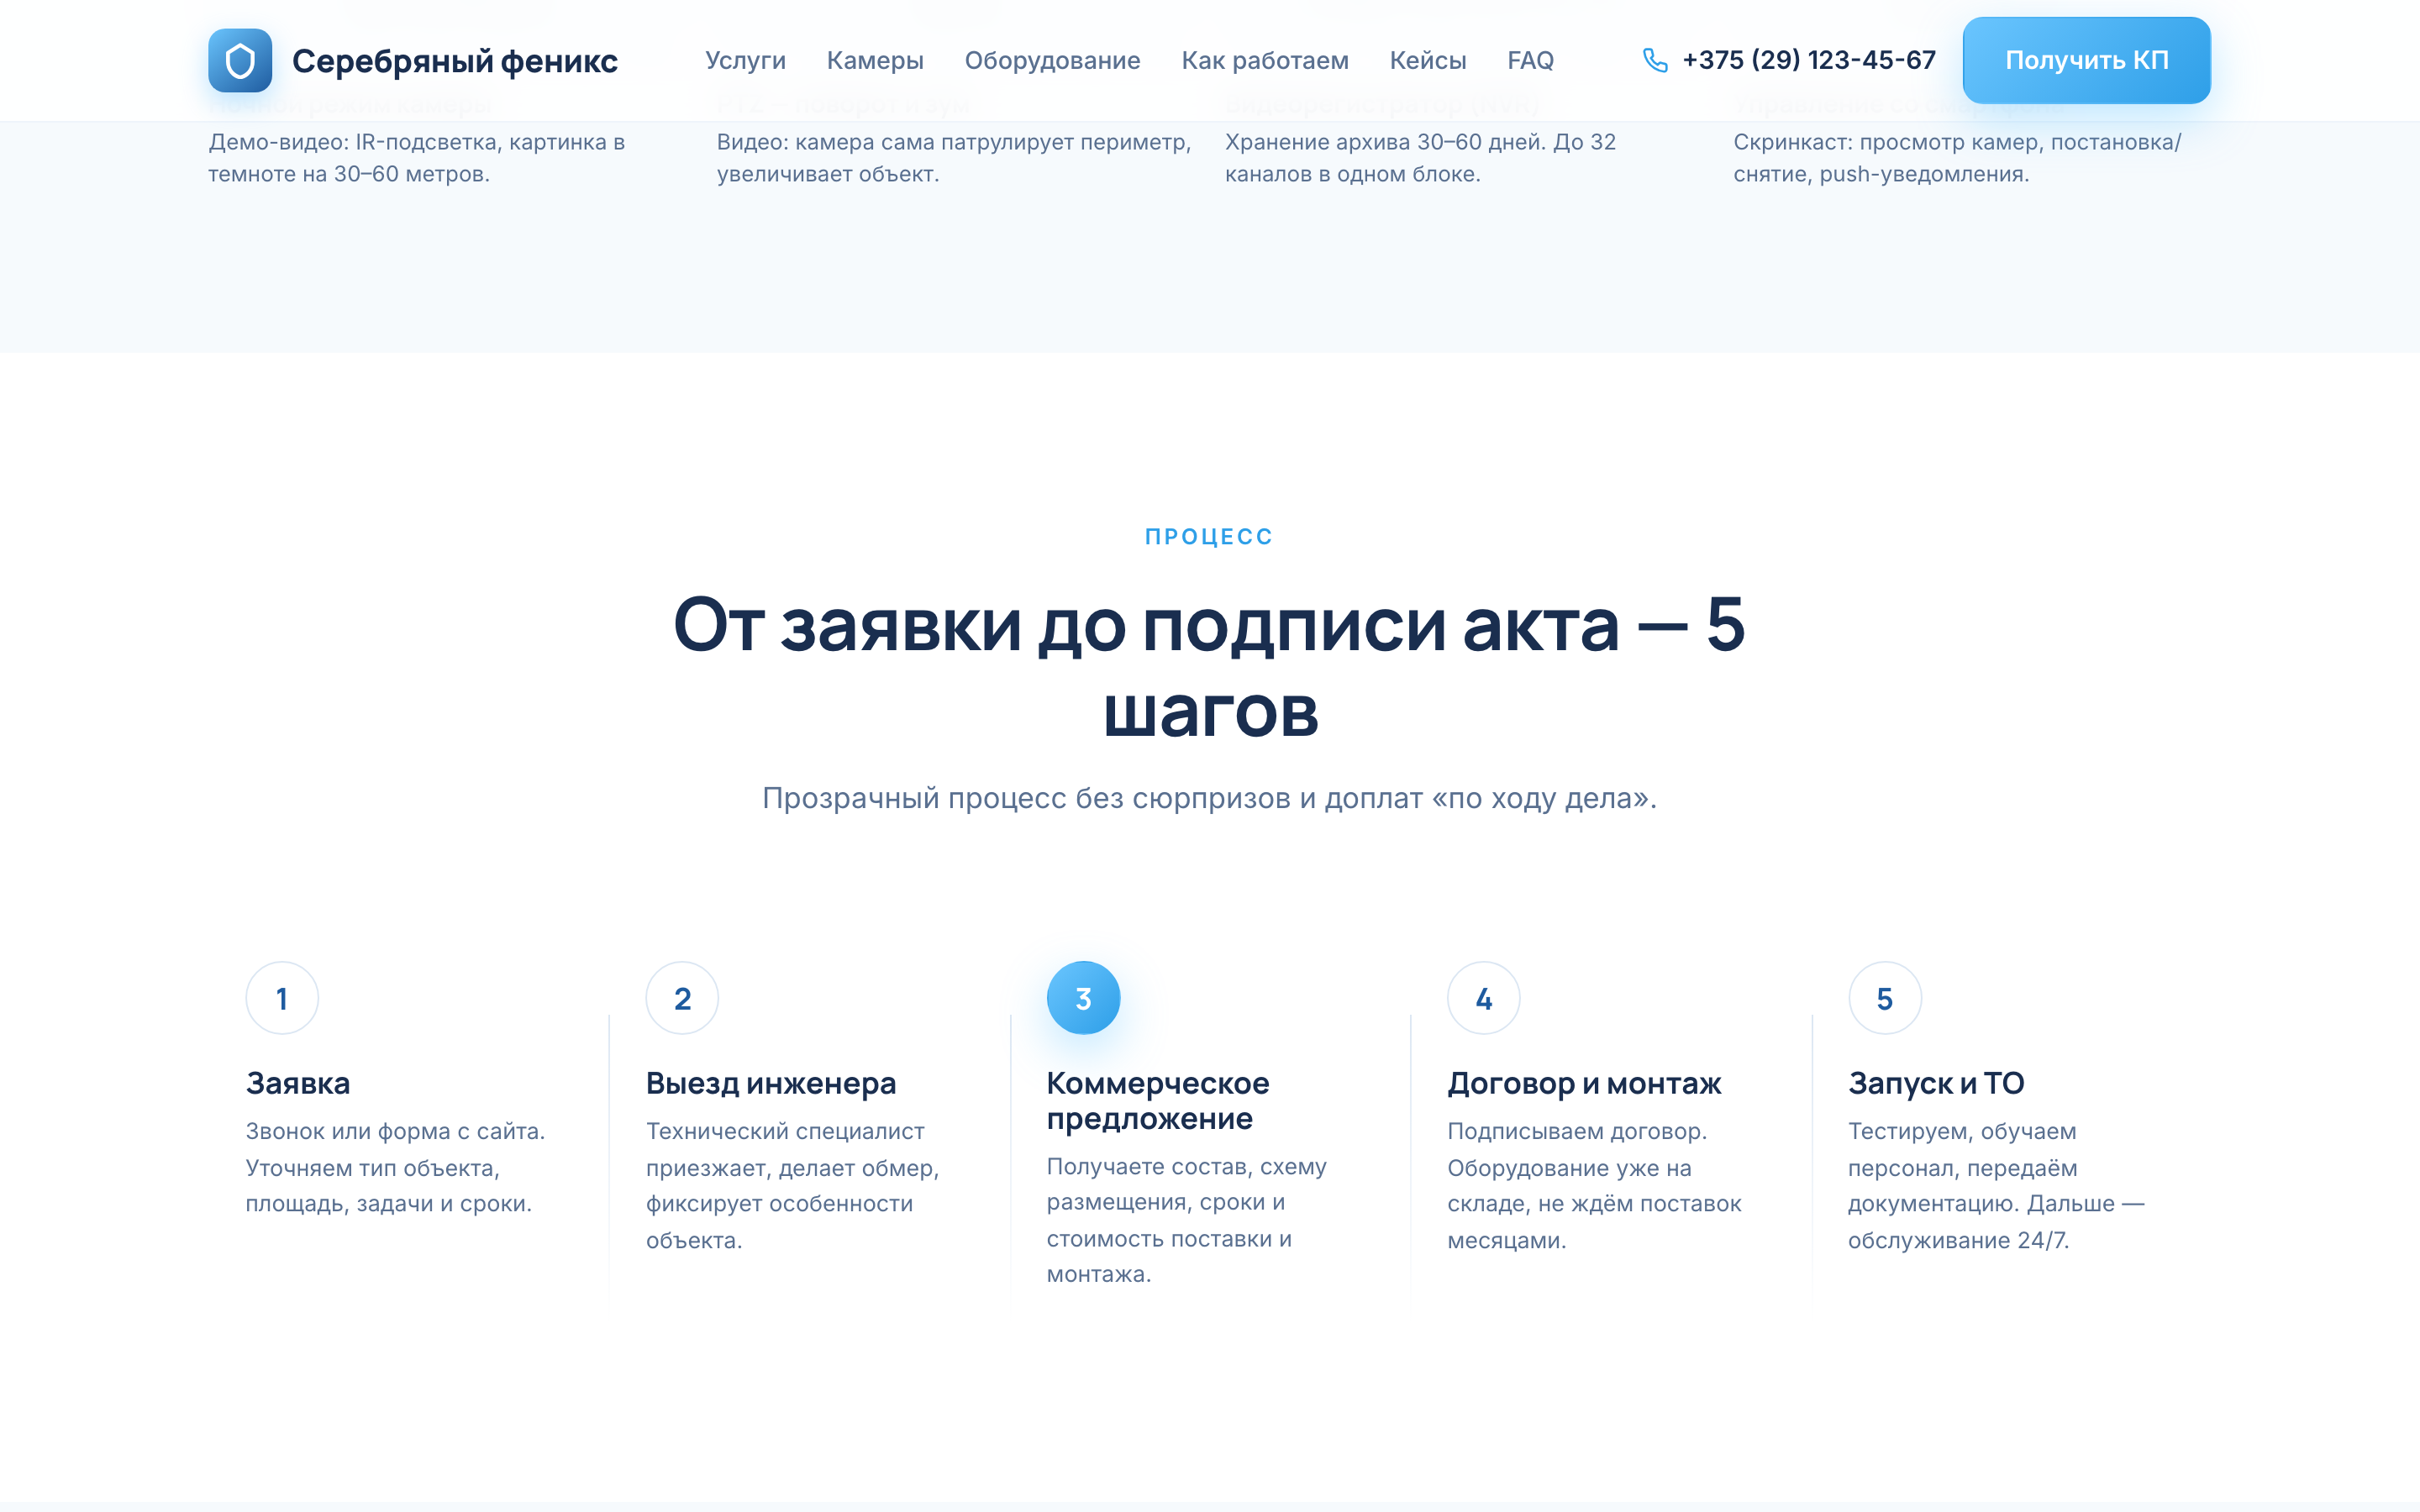The height and width of the screenshot is (1512, 2420).
Task: Call the number +375 (29) 123-45-67
Action: 1809,60
